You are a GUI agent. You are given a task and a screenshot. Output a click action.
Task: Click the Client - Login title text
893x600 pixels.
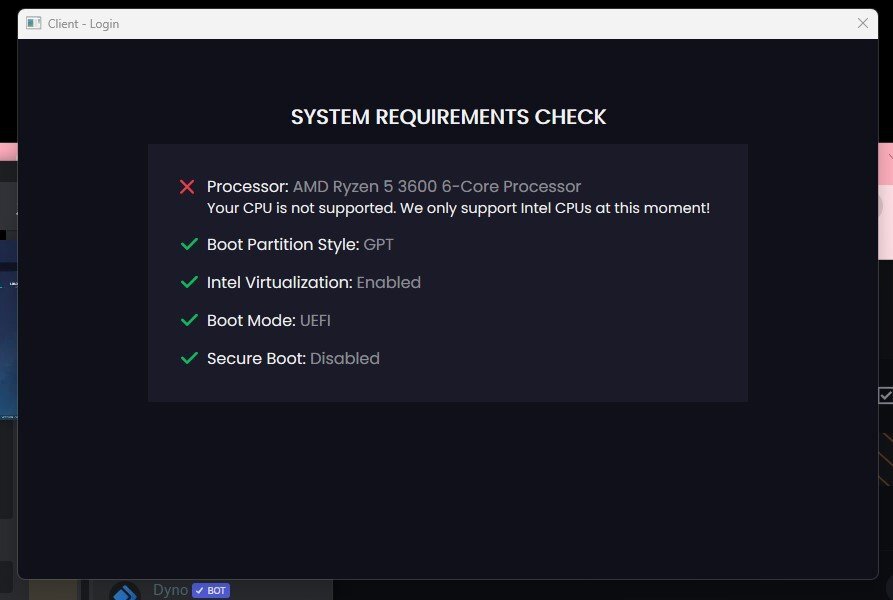(83, 23)
